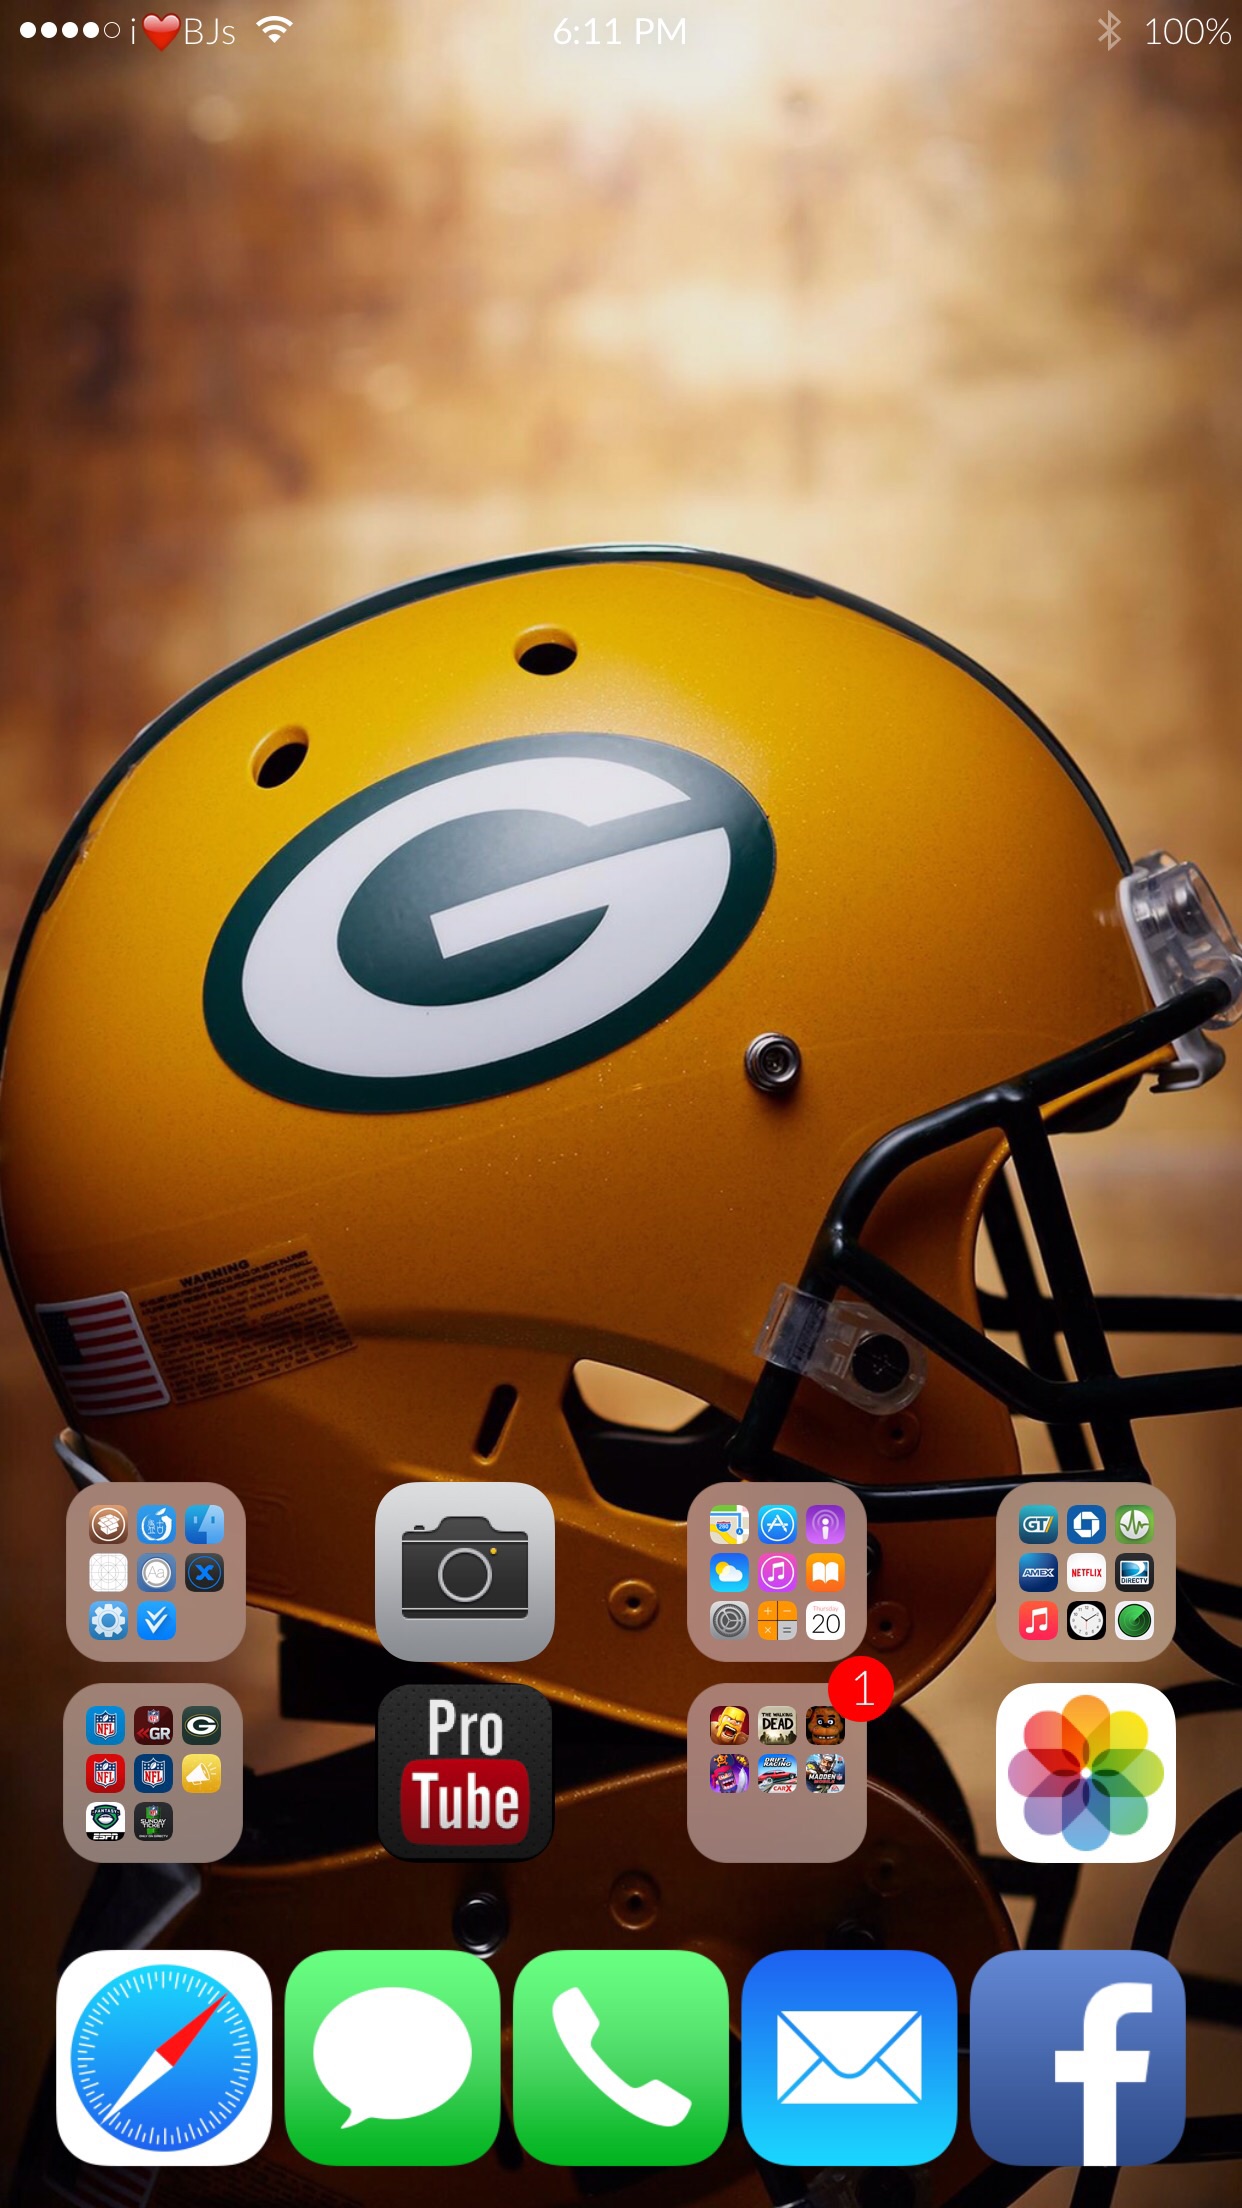This screenshot has height=2208, width=1242.
Task: Tap the signal strength dots in the status bar
Action: pos(70,30)
